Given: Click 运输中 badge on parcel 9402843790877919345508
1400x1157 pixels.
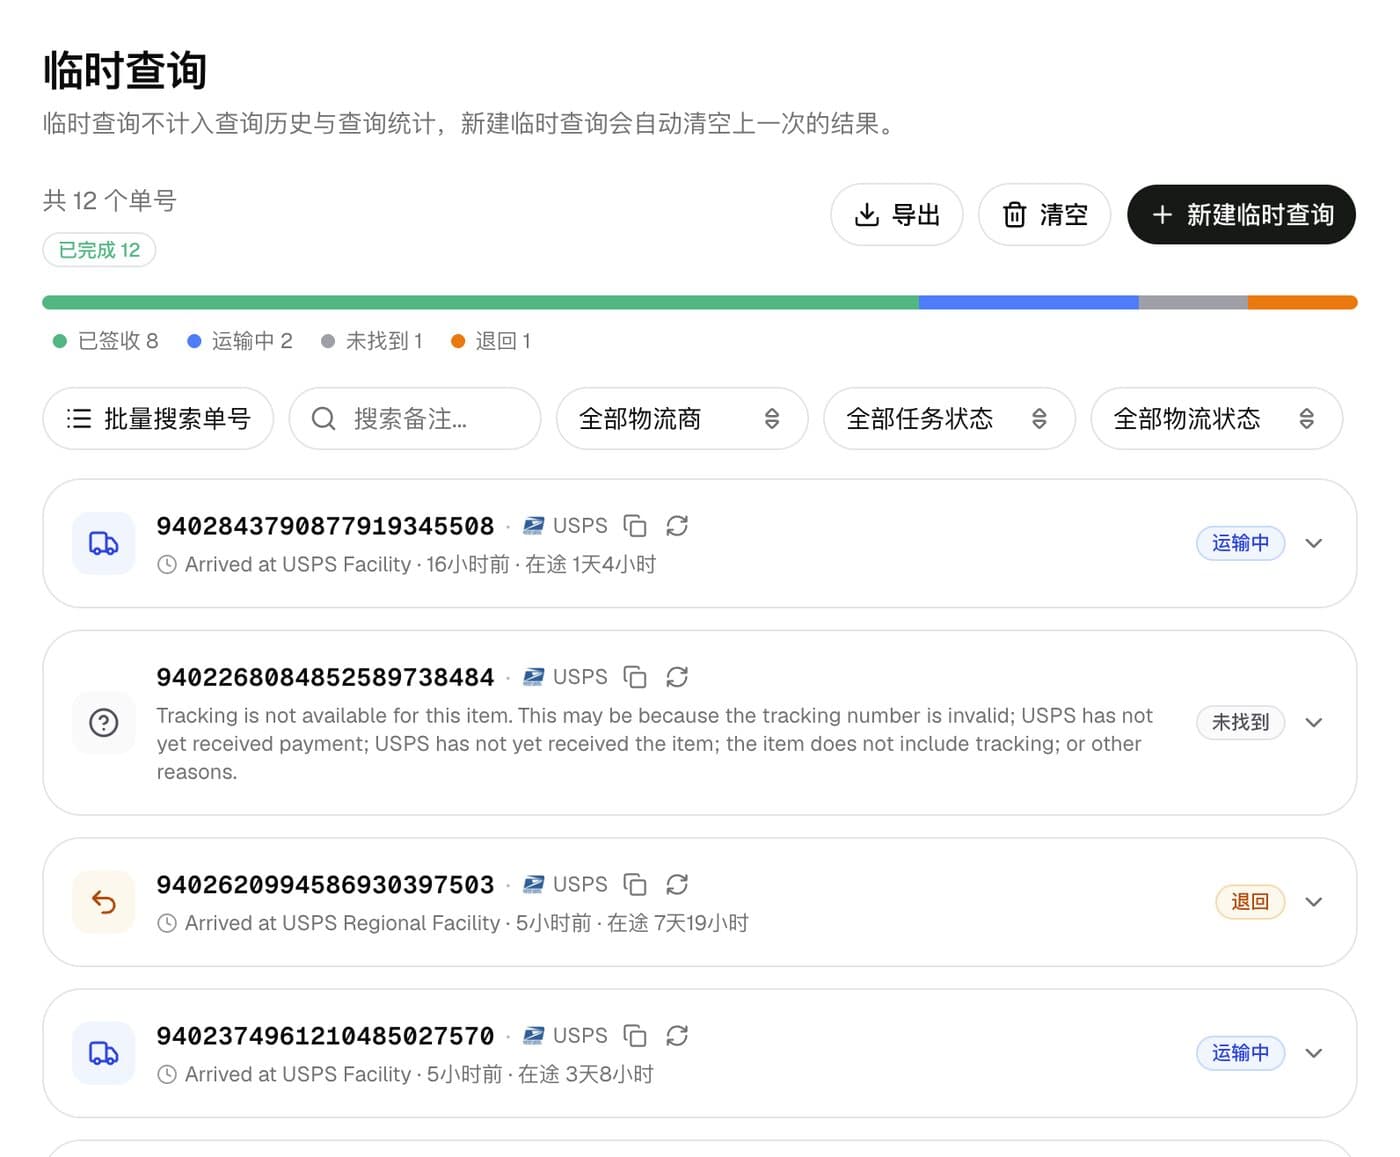Looking at the screenshot, I should (1240, 543).
